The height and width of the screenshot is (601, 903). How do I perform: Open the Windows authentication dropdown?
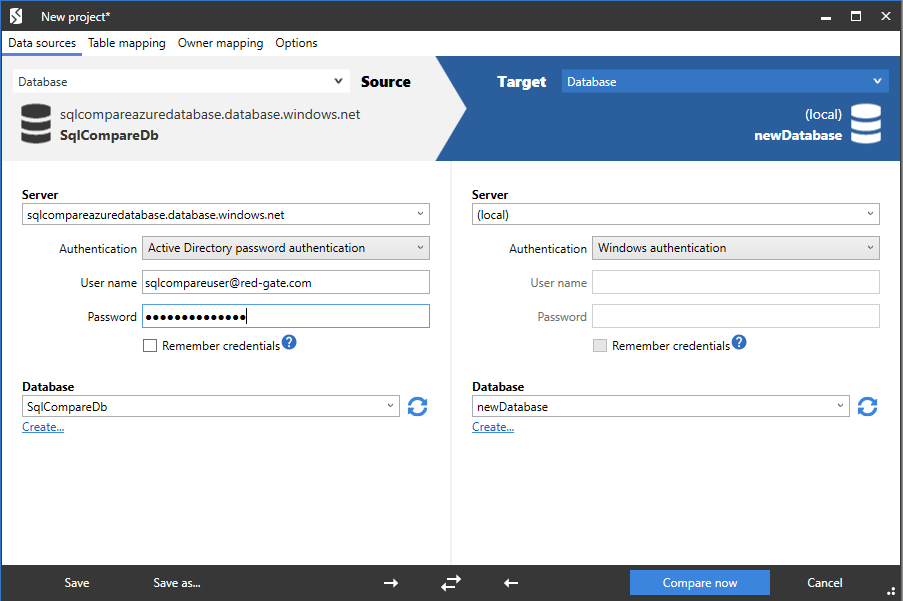735,247
